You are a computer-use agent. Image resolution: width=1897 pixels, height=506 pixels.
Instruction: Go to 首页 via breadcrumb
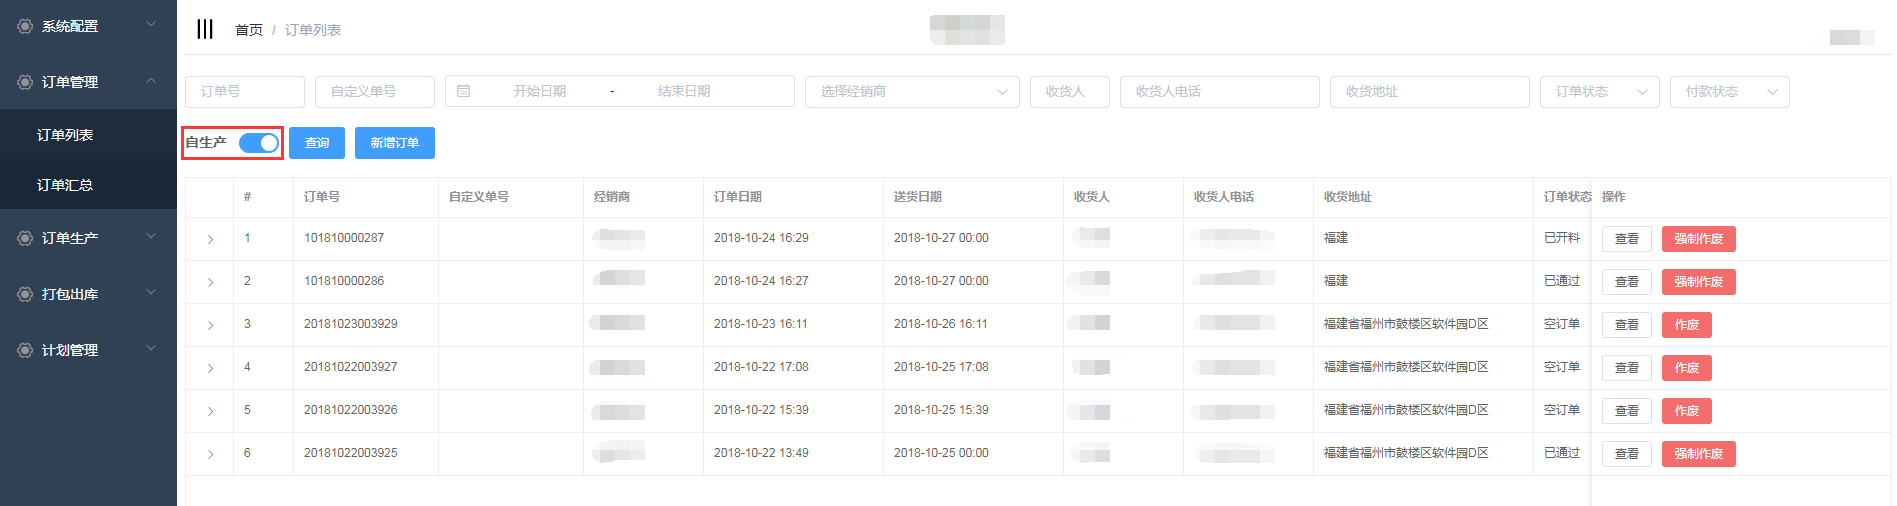click(x=248, y=30)
